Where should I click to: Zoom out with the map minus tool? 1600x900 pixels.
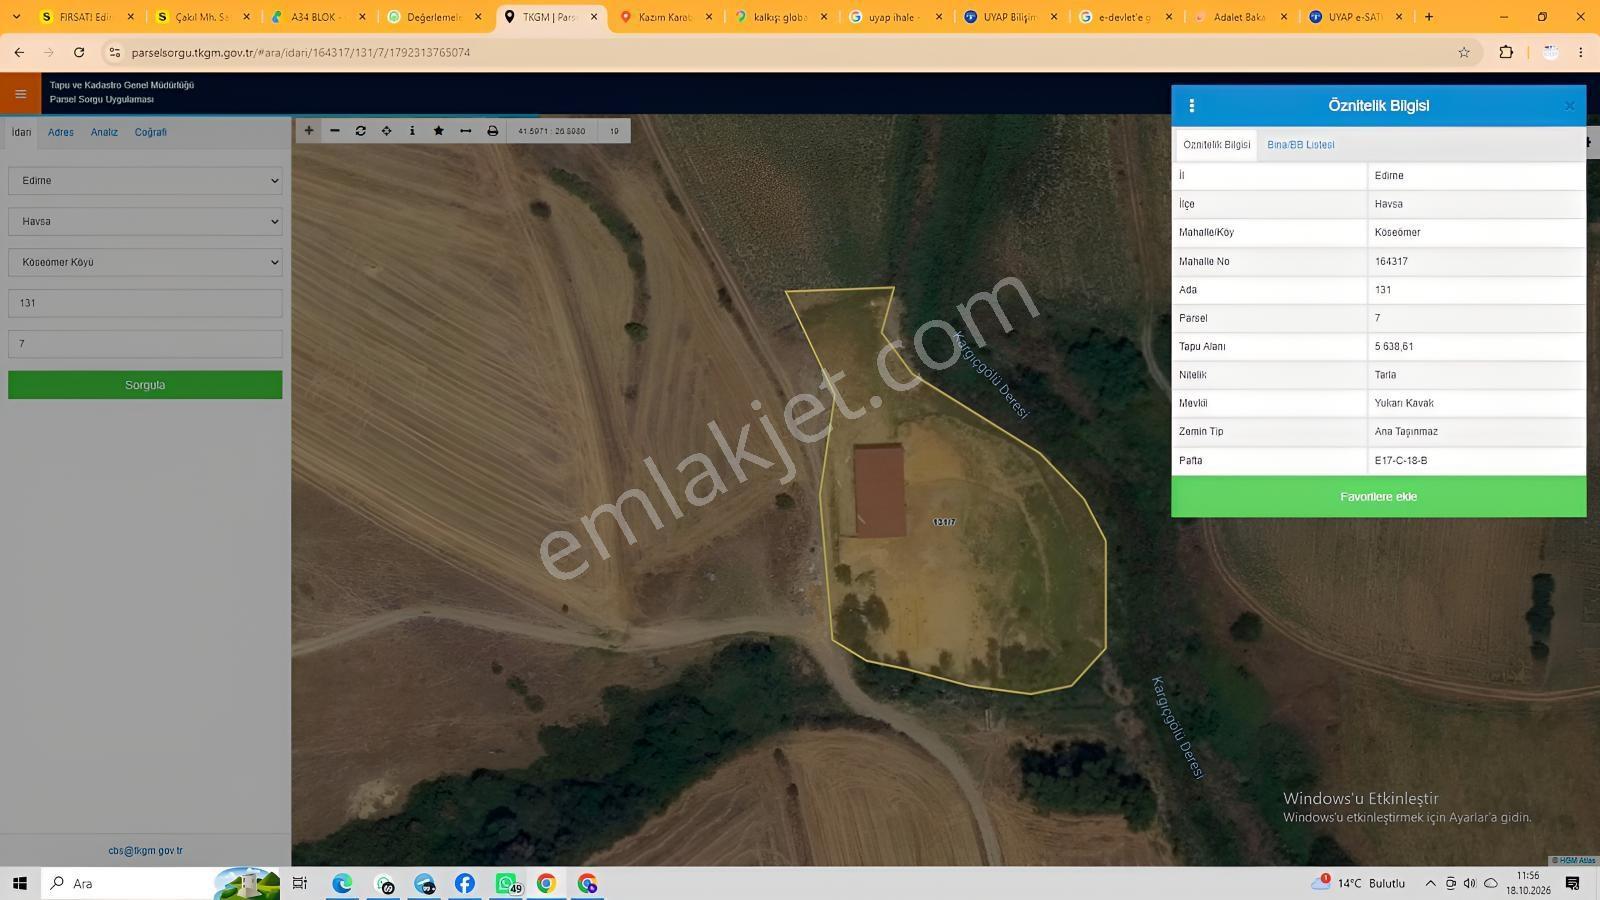click(x=335, y=131)
